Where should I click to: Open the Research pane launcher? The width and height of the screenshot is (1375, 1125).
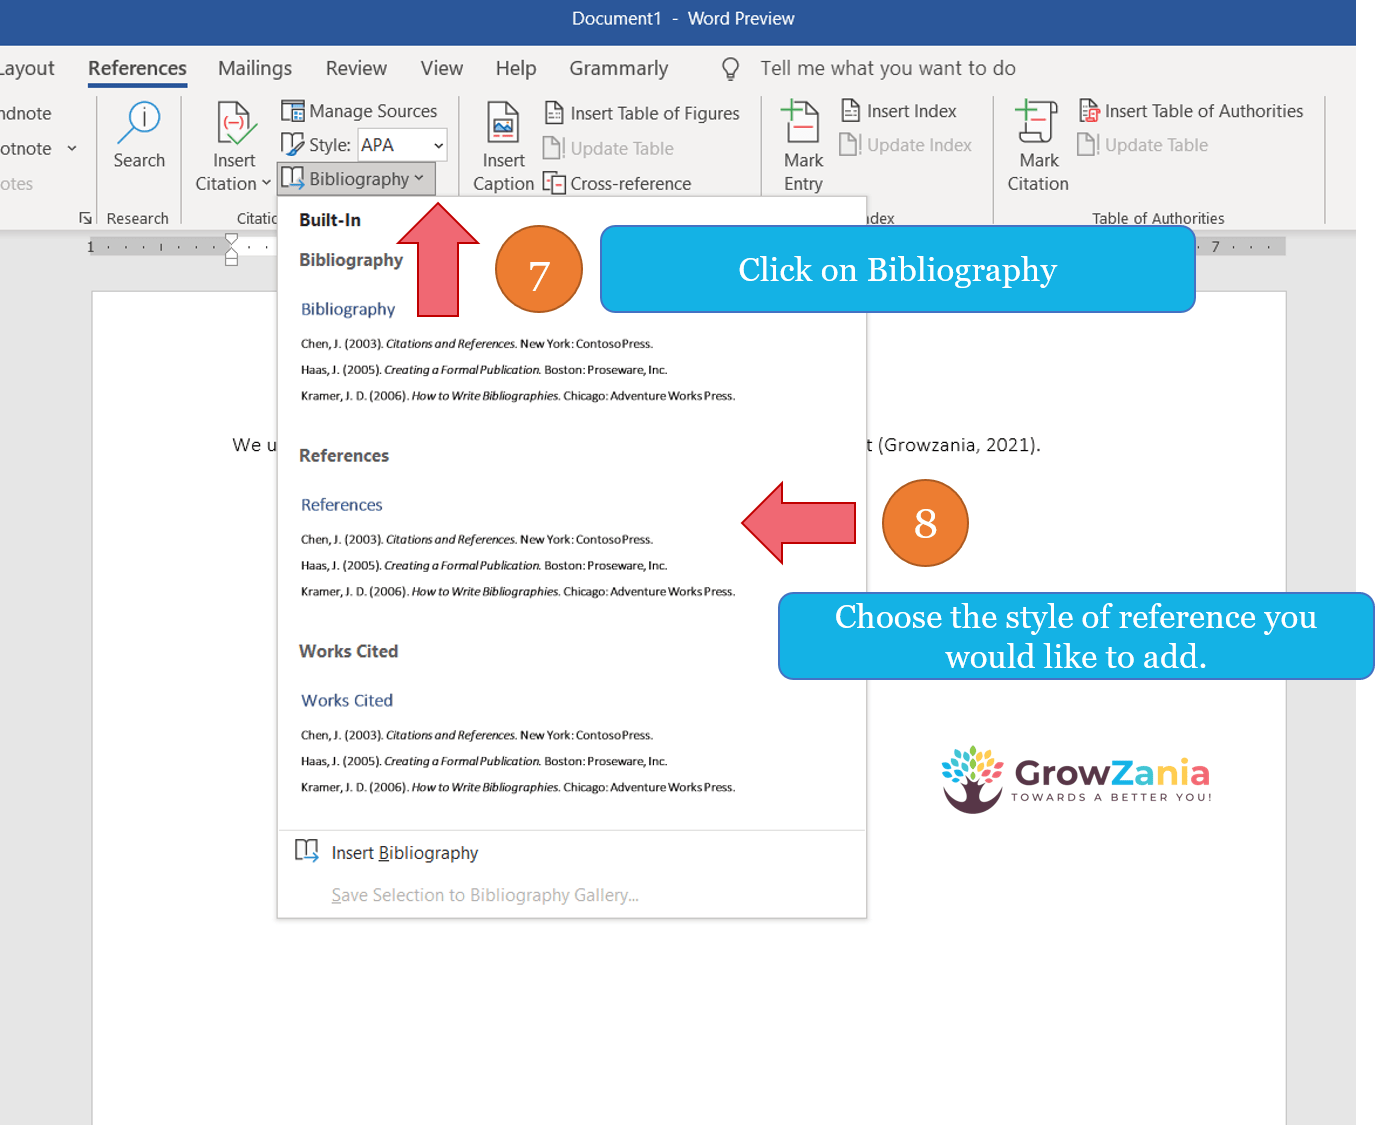(85, 217)
